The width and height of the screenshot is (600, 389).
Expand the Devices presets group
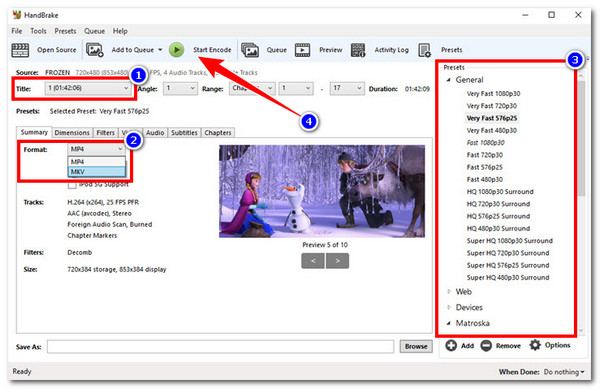(x=449, y=308)
